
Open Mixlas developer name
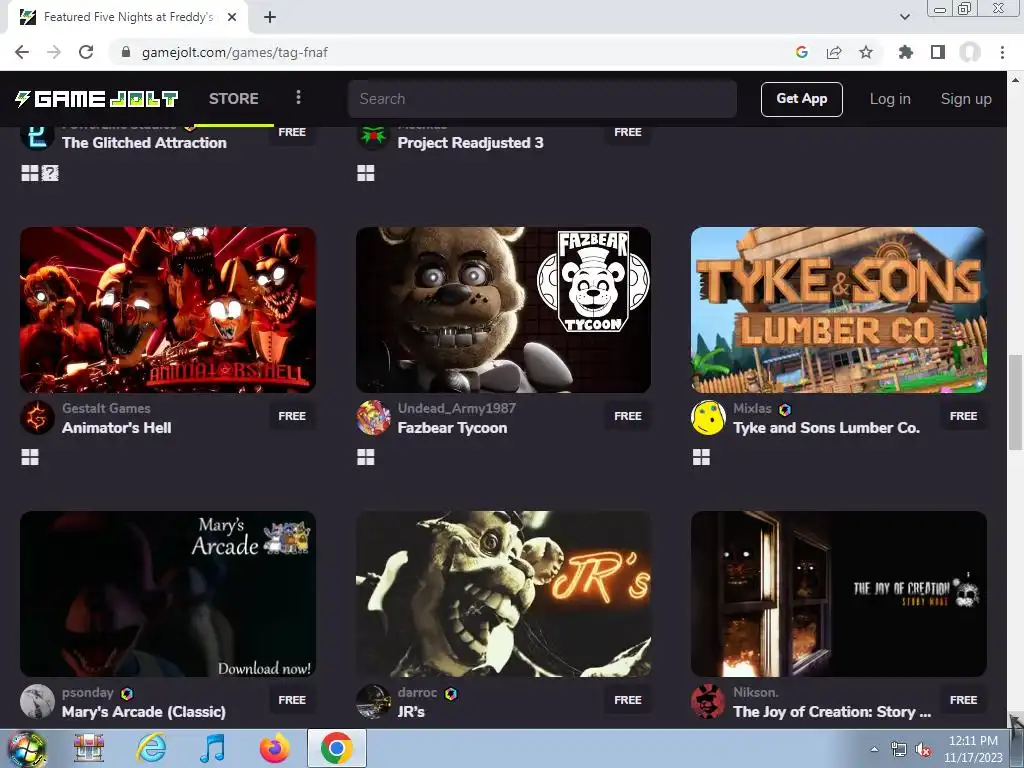pyautogui.click(x=752, y=408)
